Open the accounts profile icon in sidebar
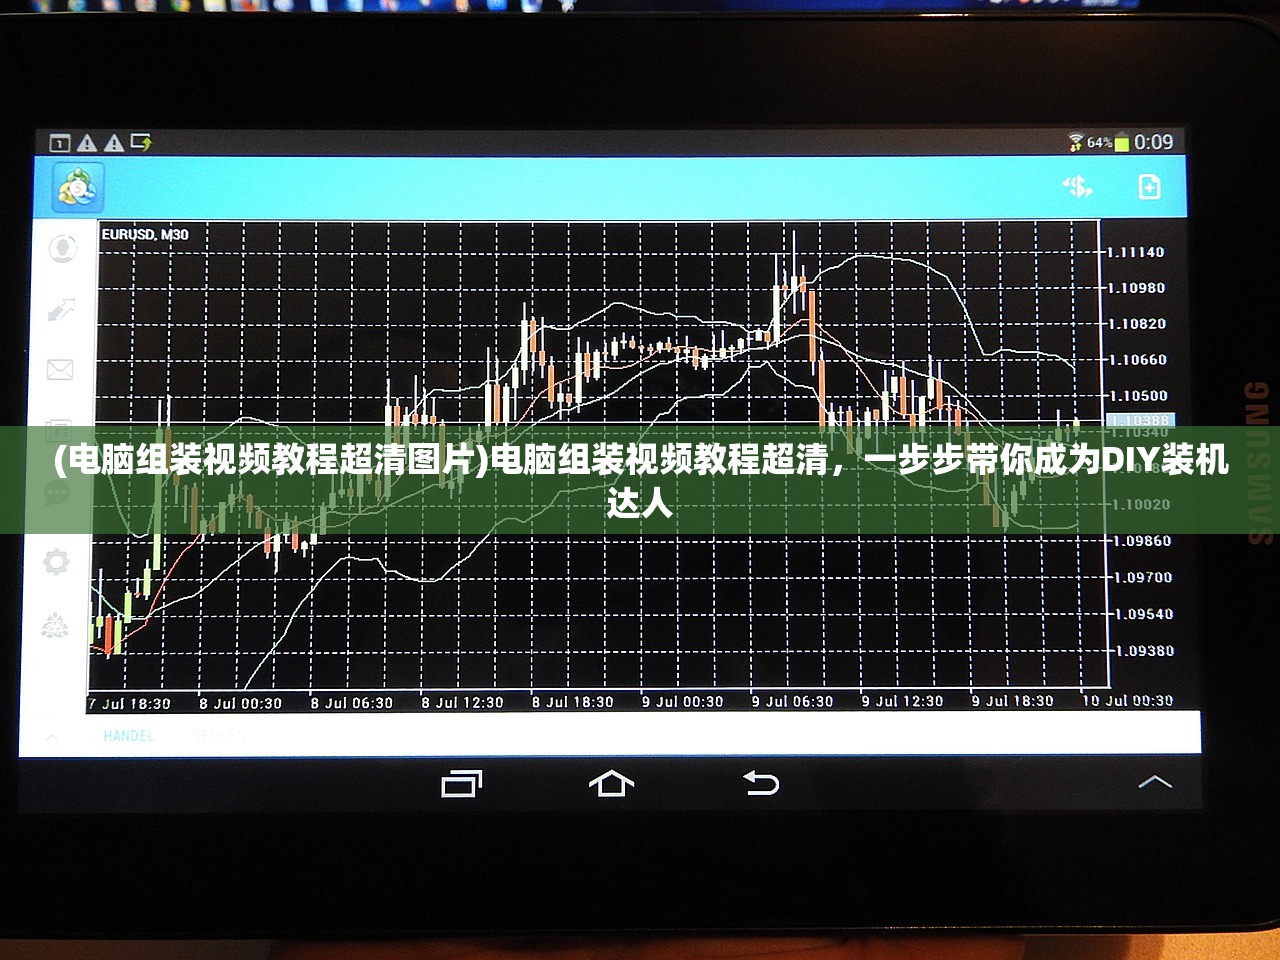 click(62, 247)
